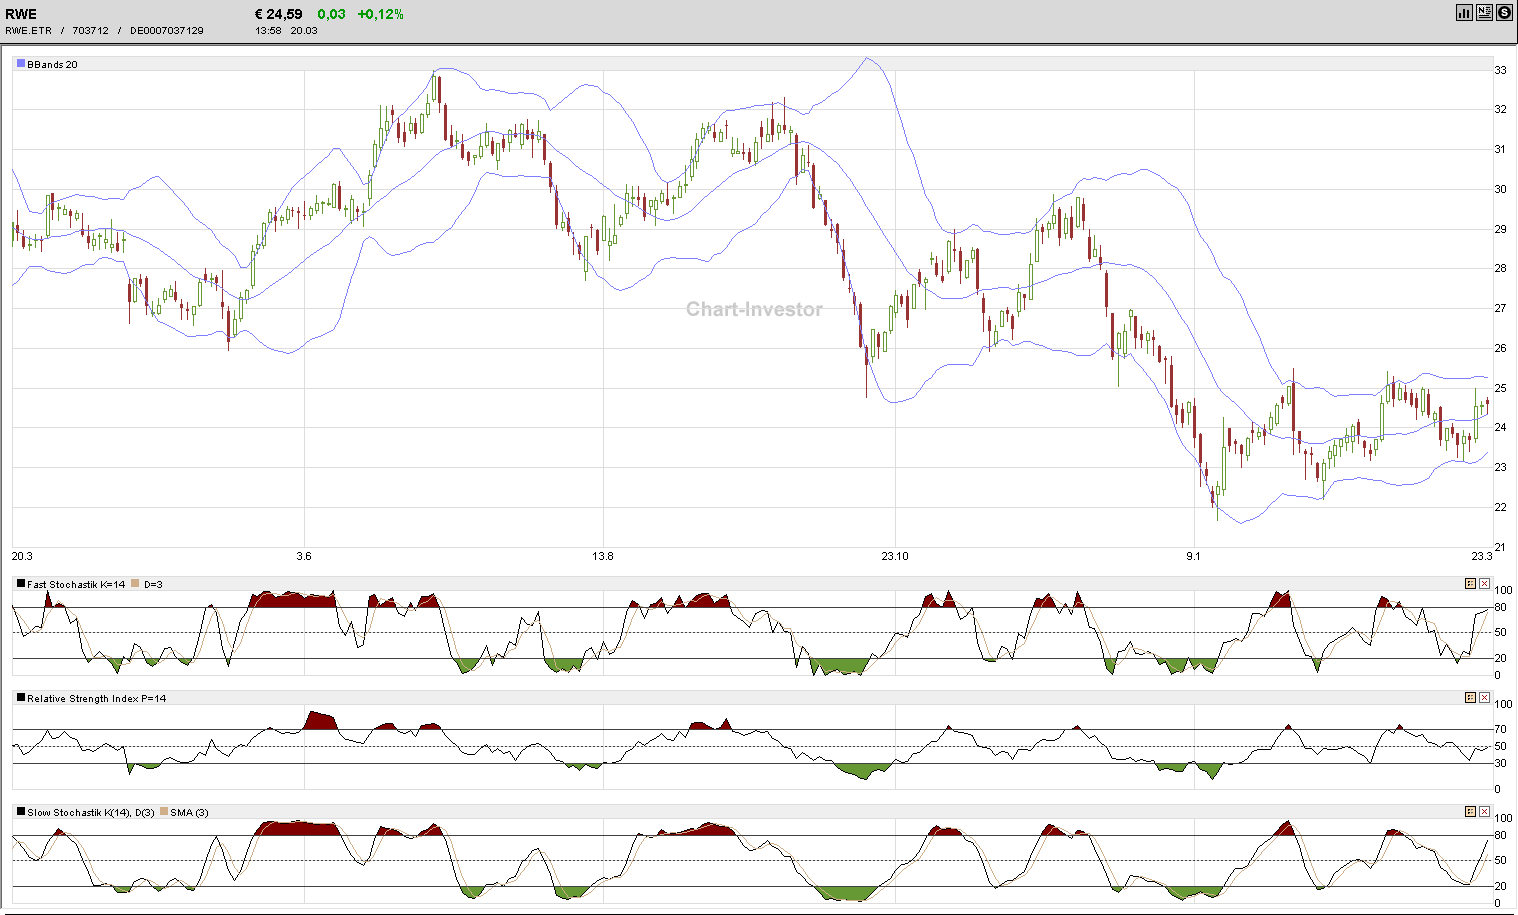This screenshot has height=915, width=1518.
Task: Open Fast Stochastik panel settings grid icon
Action: (1470, 583)
